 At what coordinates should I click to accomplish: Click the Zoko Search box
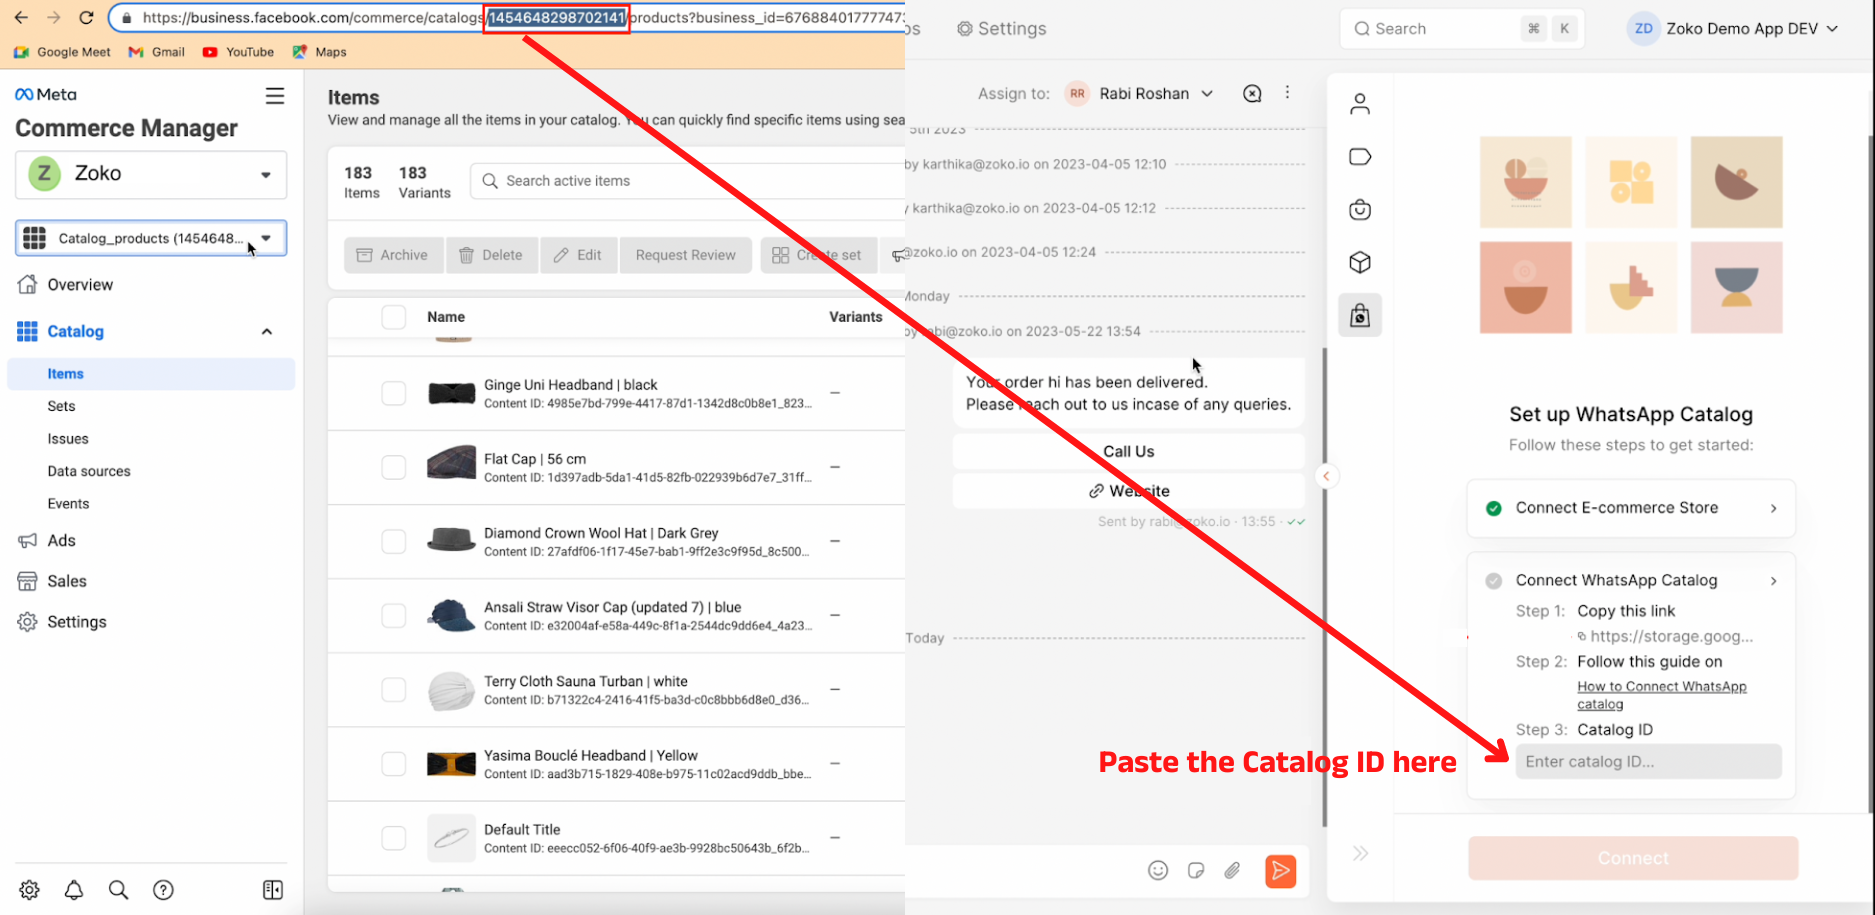(1461, 29)
